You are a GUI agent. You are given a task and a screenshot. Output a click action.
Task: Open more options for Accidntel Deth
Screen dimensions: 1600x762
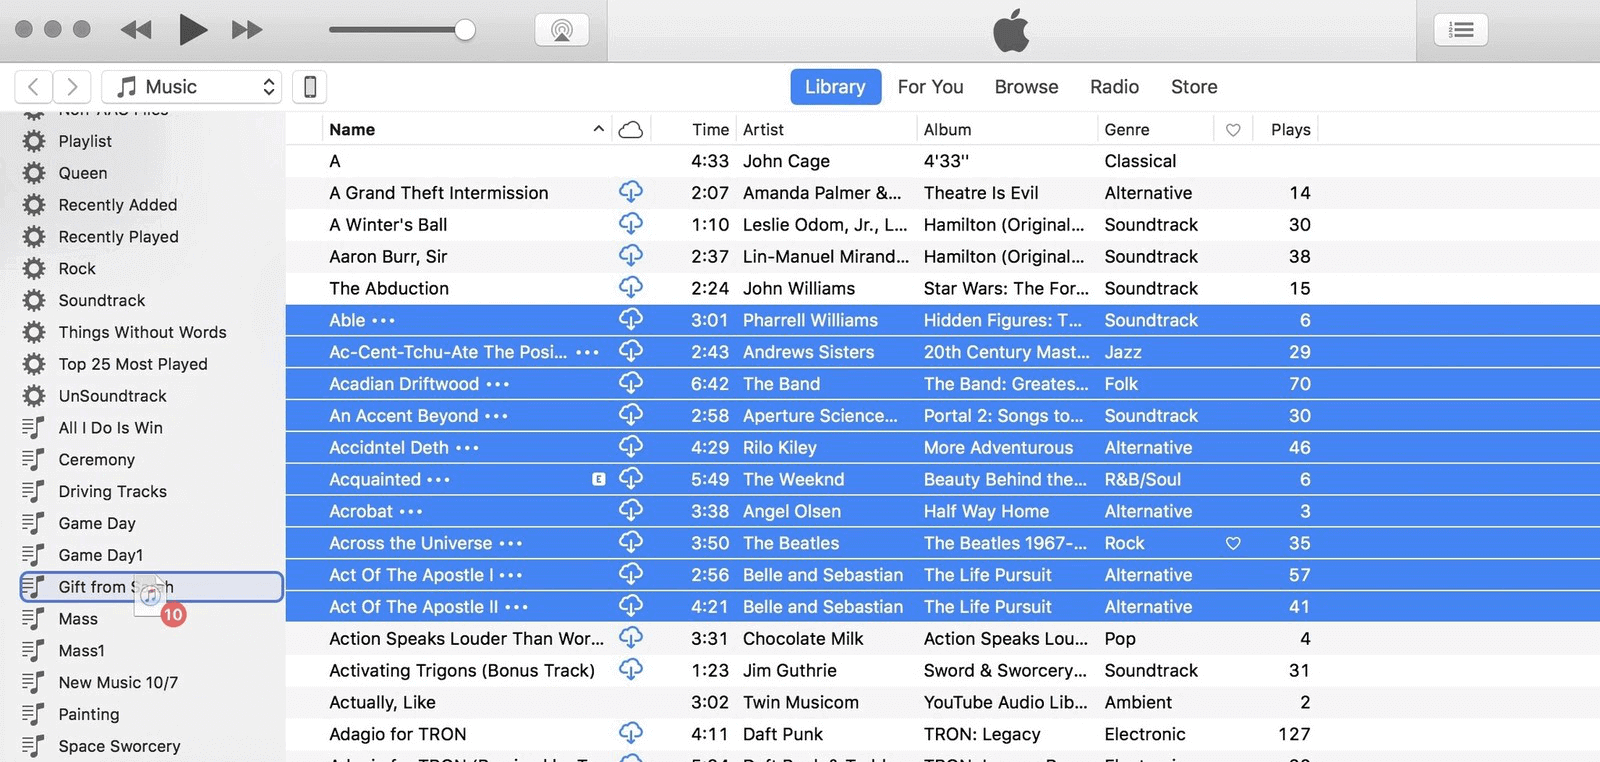tap(467, 449)
